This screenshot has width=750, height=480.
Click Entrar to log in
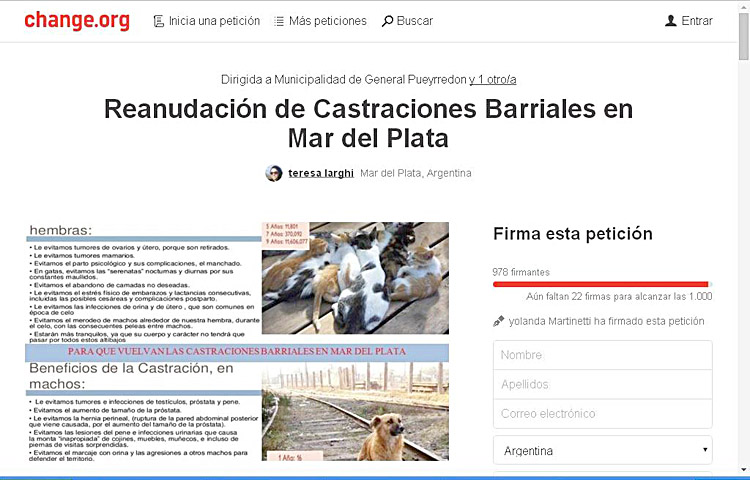click(697, 21)
